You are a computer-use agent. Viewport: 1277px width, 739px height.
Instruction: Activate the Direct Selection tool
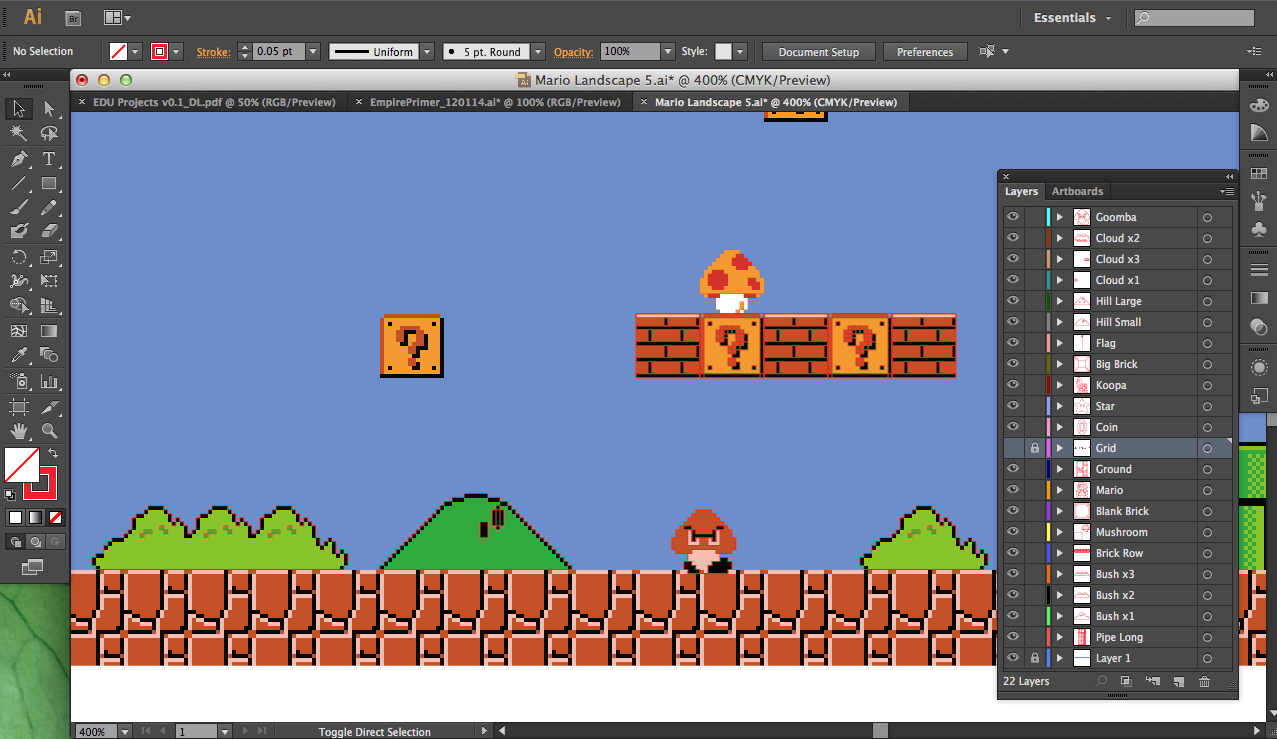coord(49,108)
